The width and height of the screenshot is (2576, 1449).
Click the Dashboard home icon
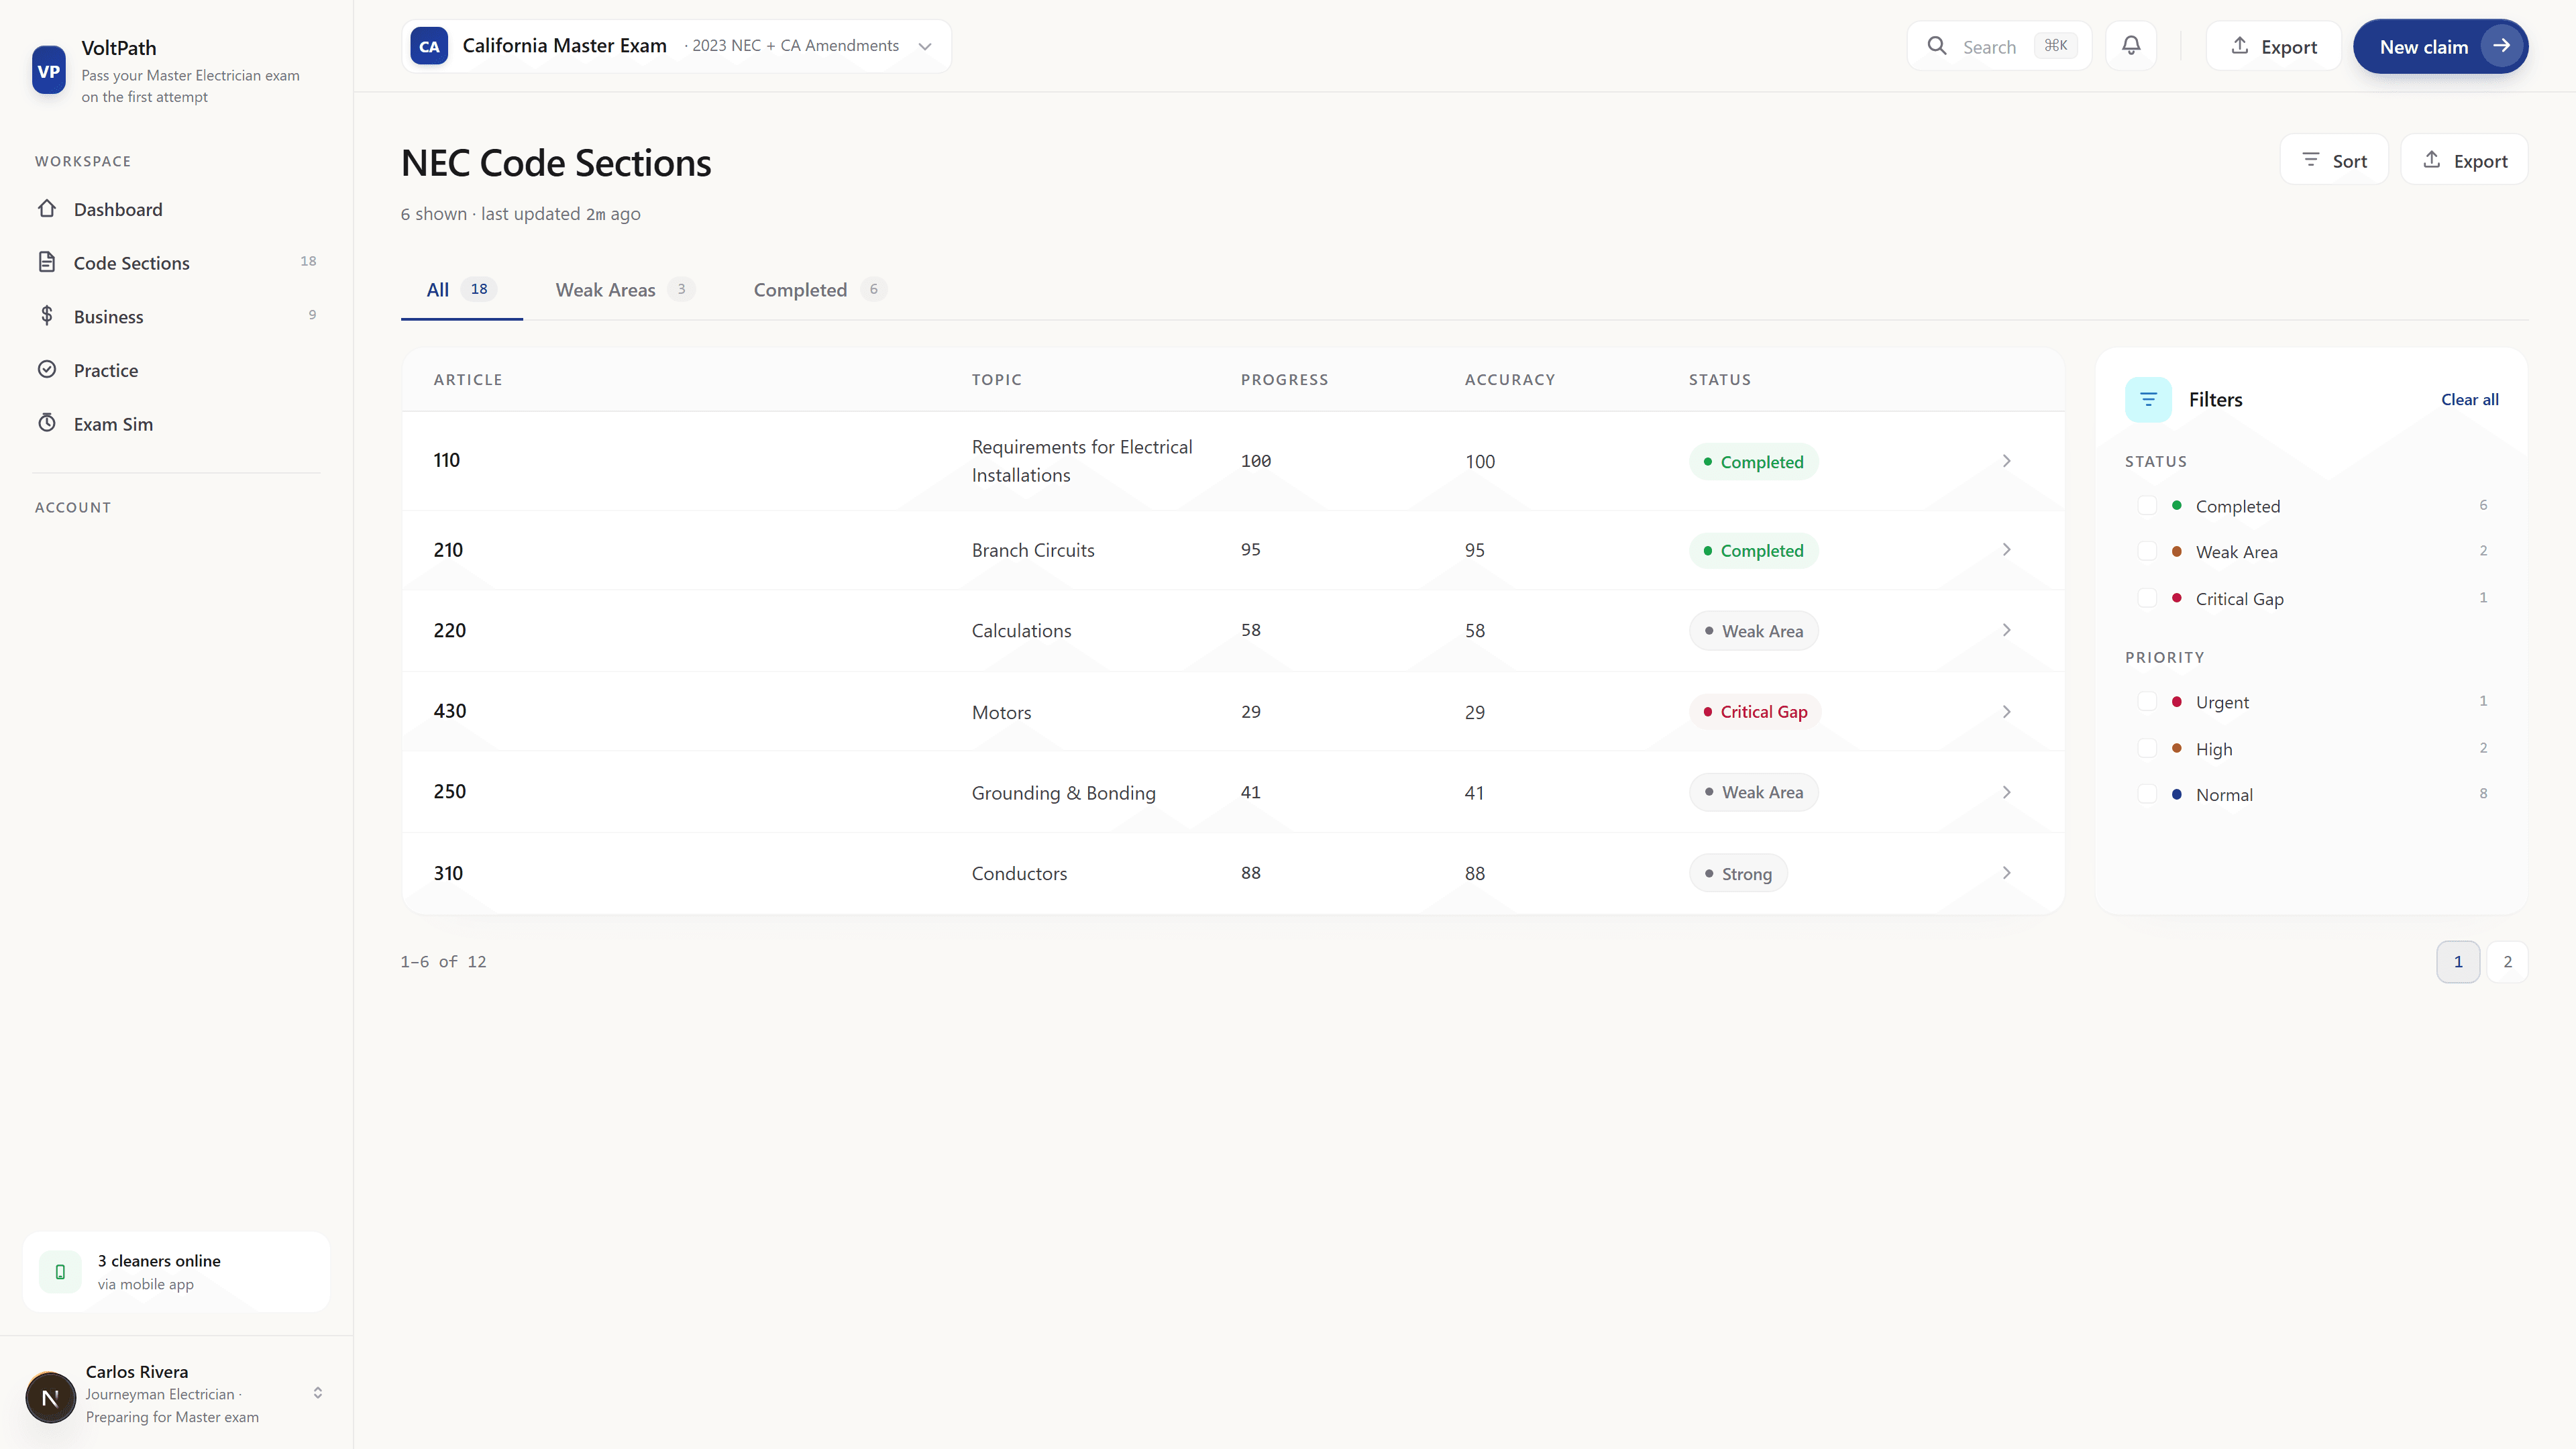(x=47, y=208)
